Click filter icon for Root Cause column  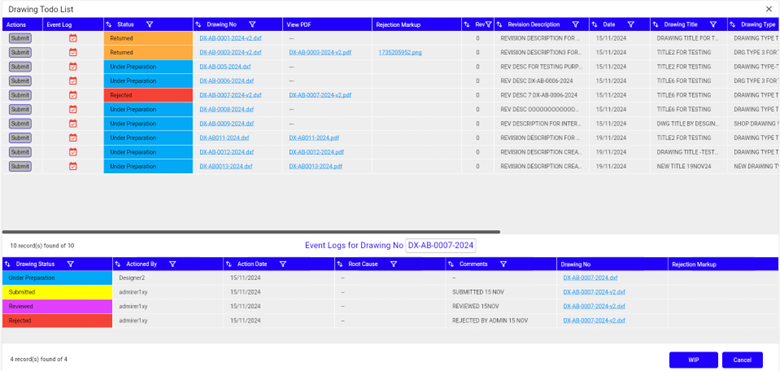point(393,264)
